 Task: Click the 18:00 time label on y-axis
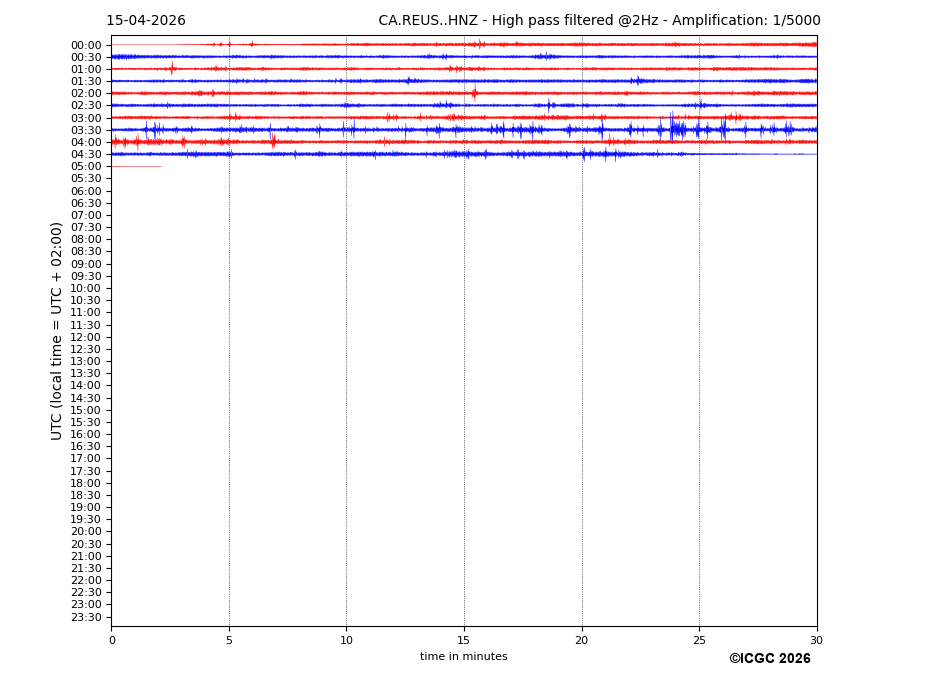point(85,483)
